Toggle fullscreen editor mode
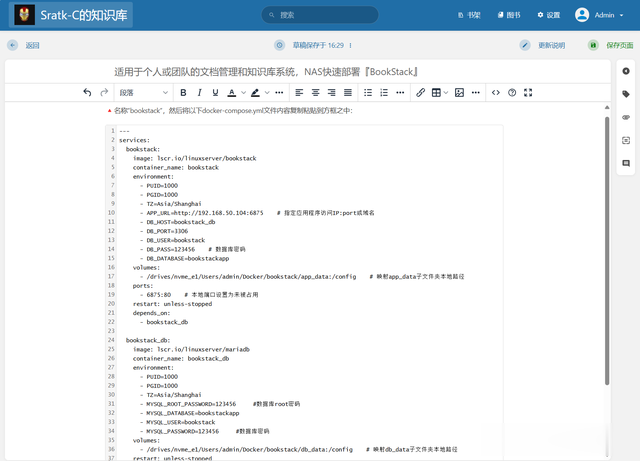Viewport: 640px width, 461px height. click(x=528, y=93)
